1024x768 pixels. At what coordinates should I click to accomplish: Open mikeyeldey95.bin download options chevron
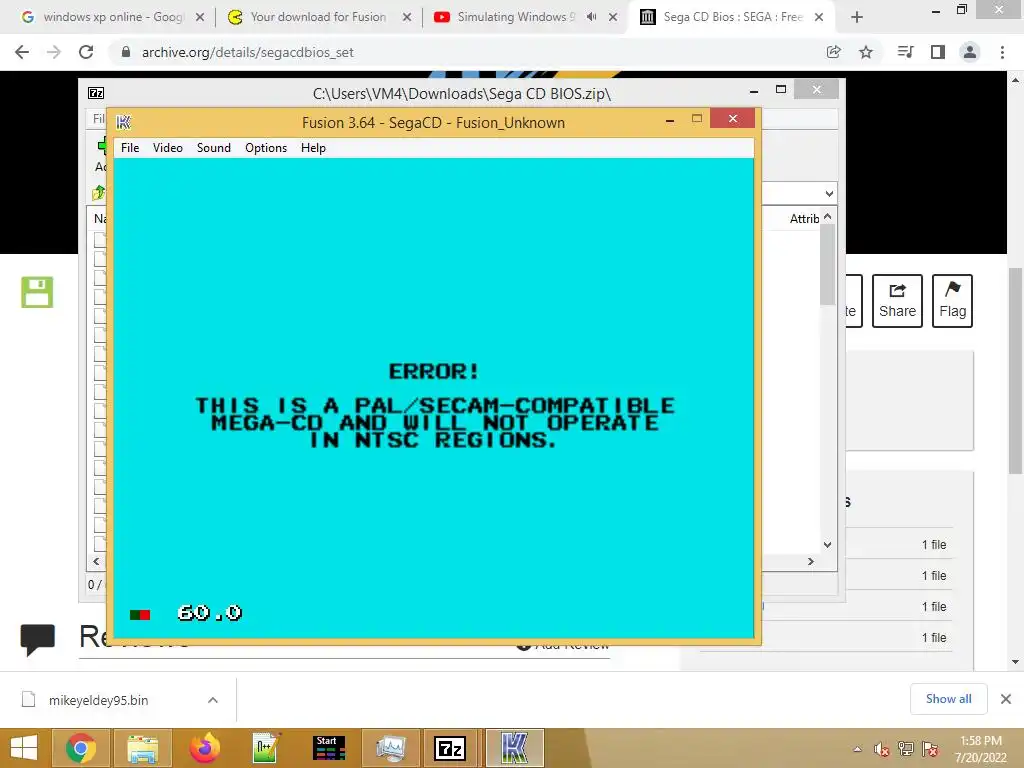pos(213,700)
